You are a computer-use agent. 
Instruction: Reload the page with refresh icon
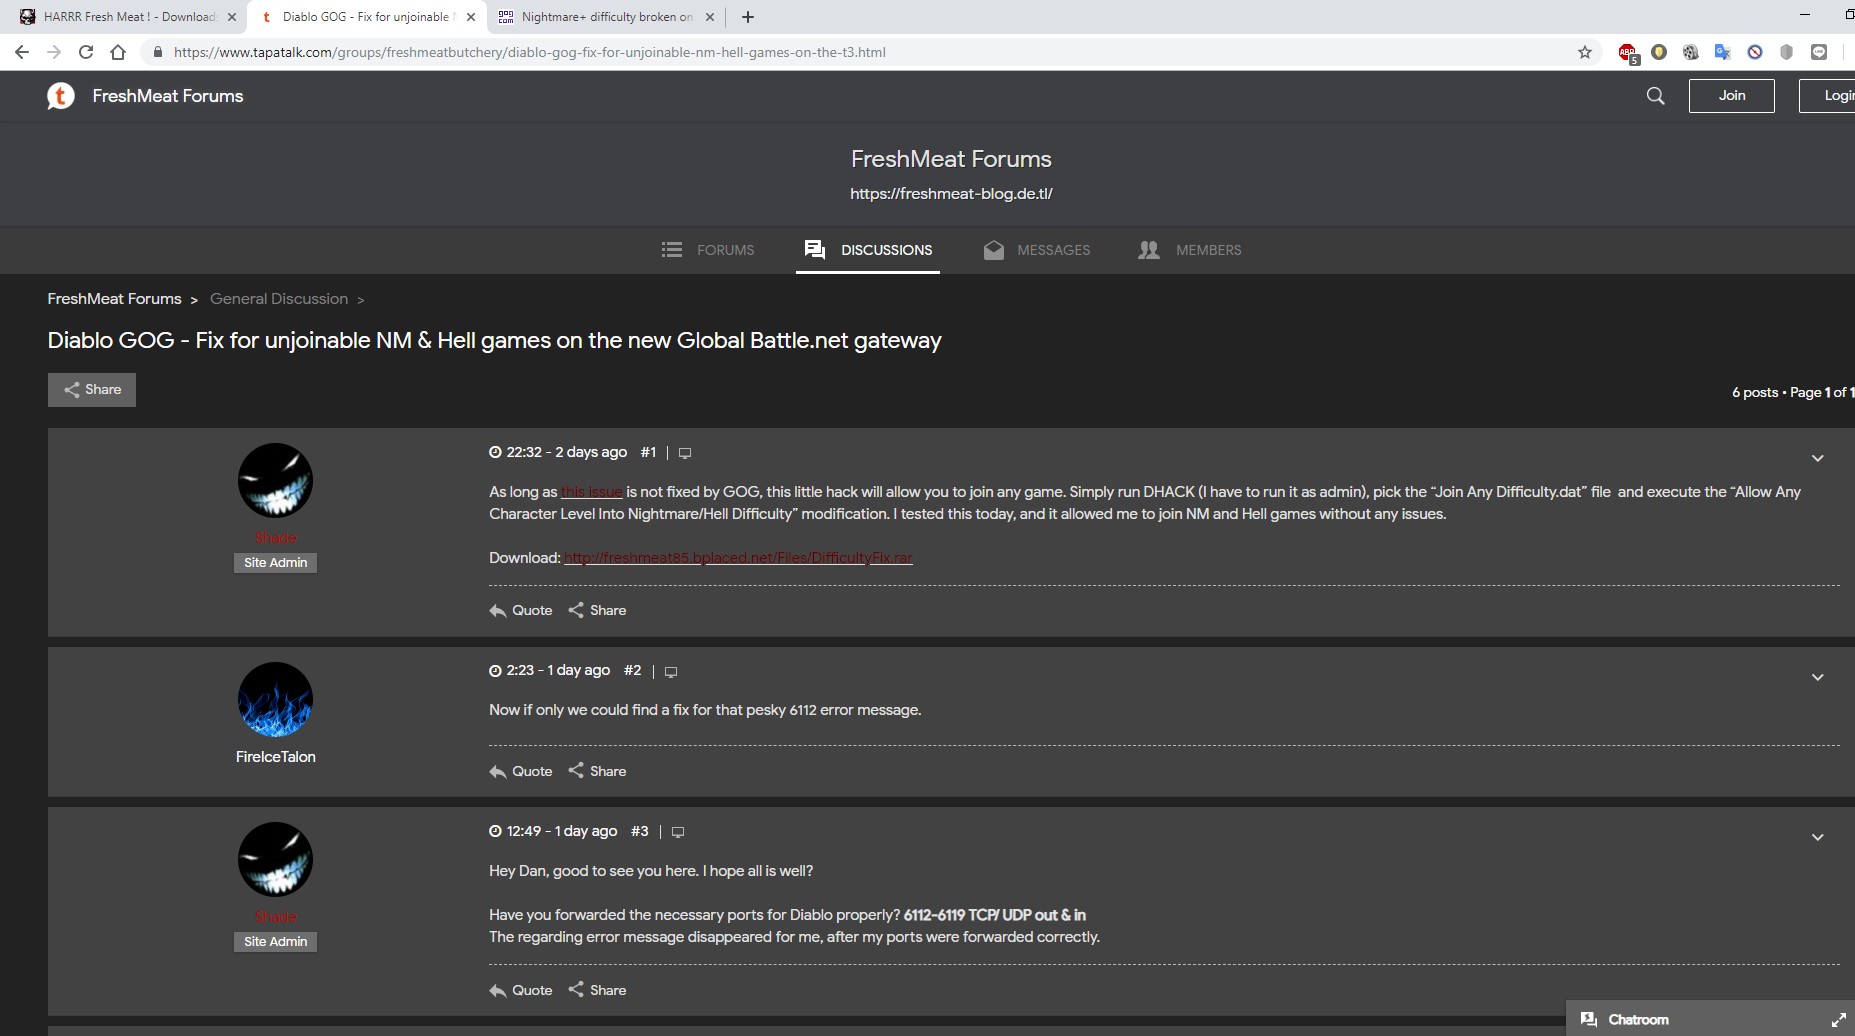(86, 52)
